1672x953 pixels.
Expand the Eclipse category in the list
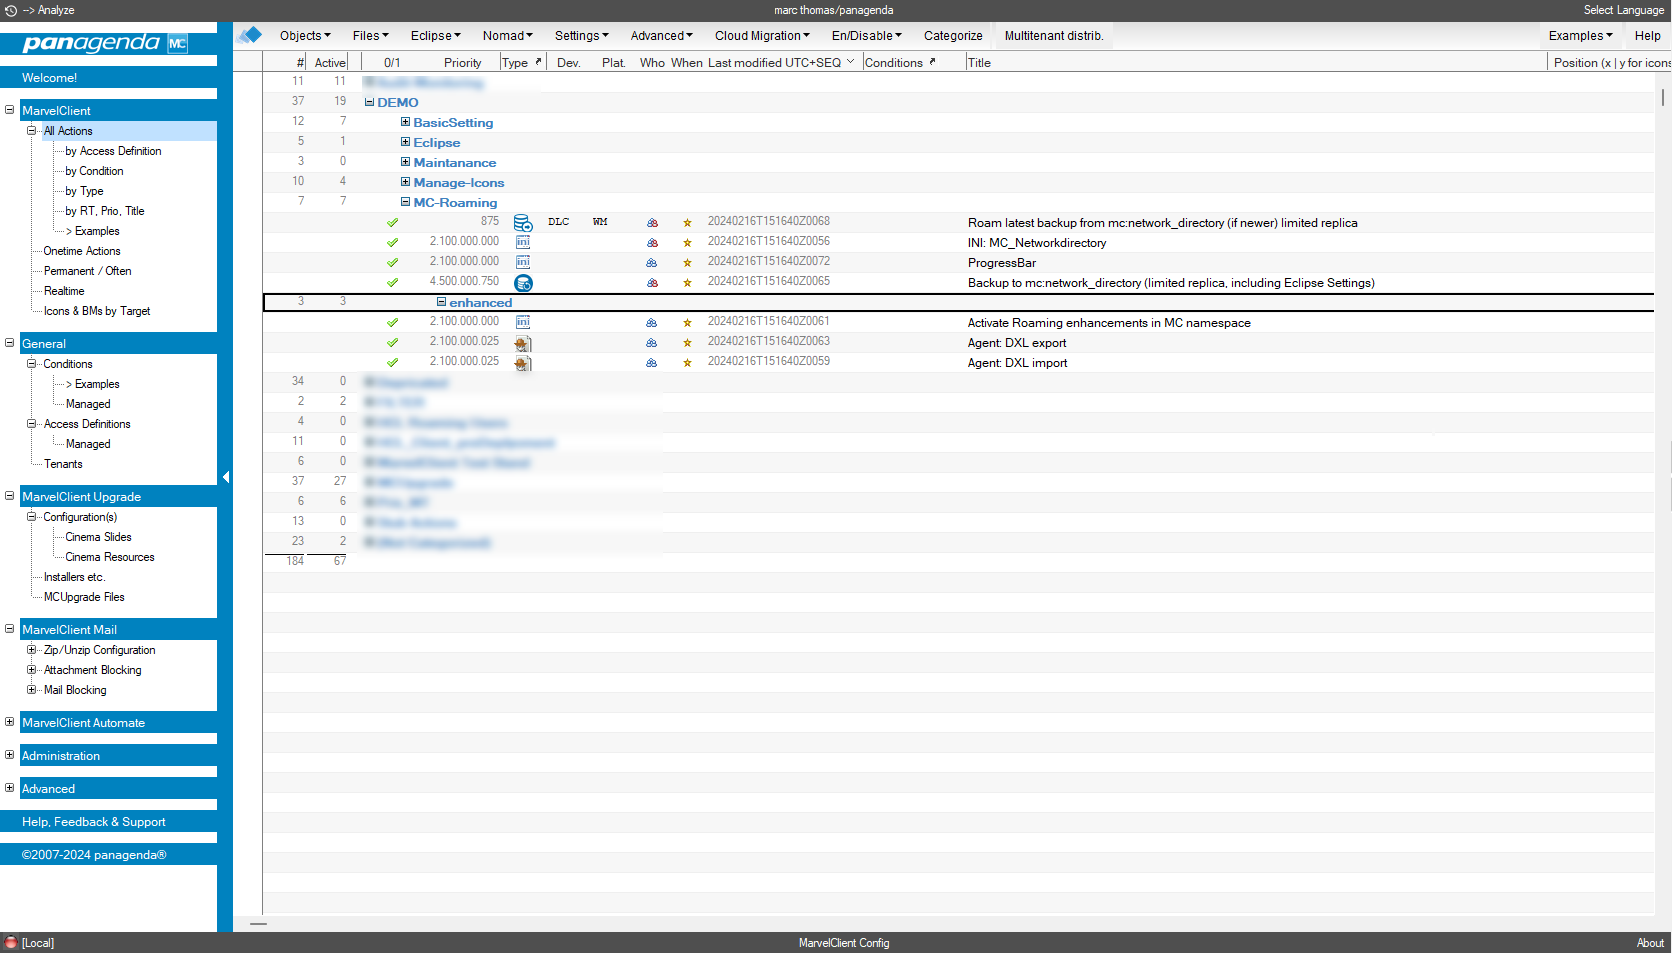pyautogui.click(x=405, y=142)
